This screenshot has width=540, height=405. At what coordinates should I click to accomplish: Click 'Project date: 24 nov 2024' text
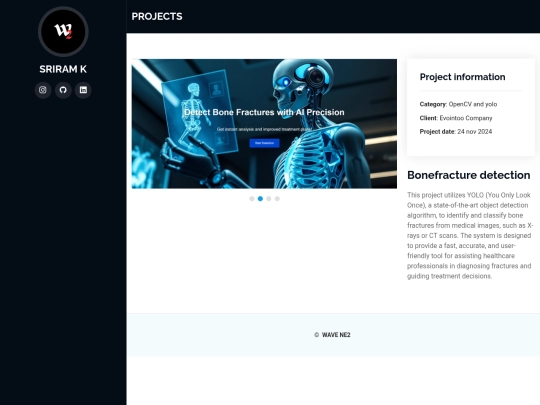click(x=456, y=132)
